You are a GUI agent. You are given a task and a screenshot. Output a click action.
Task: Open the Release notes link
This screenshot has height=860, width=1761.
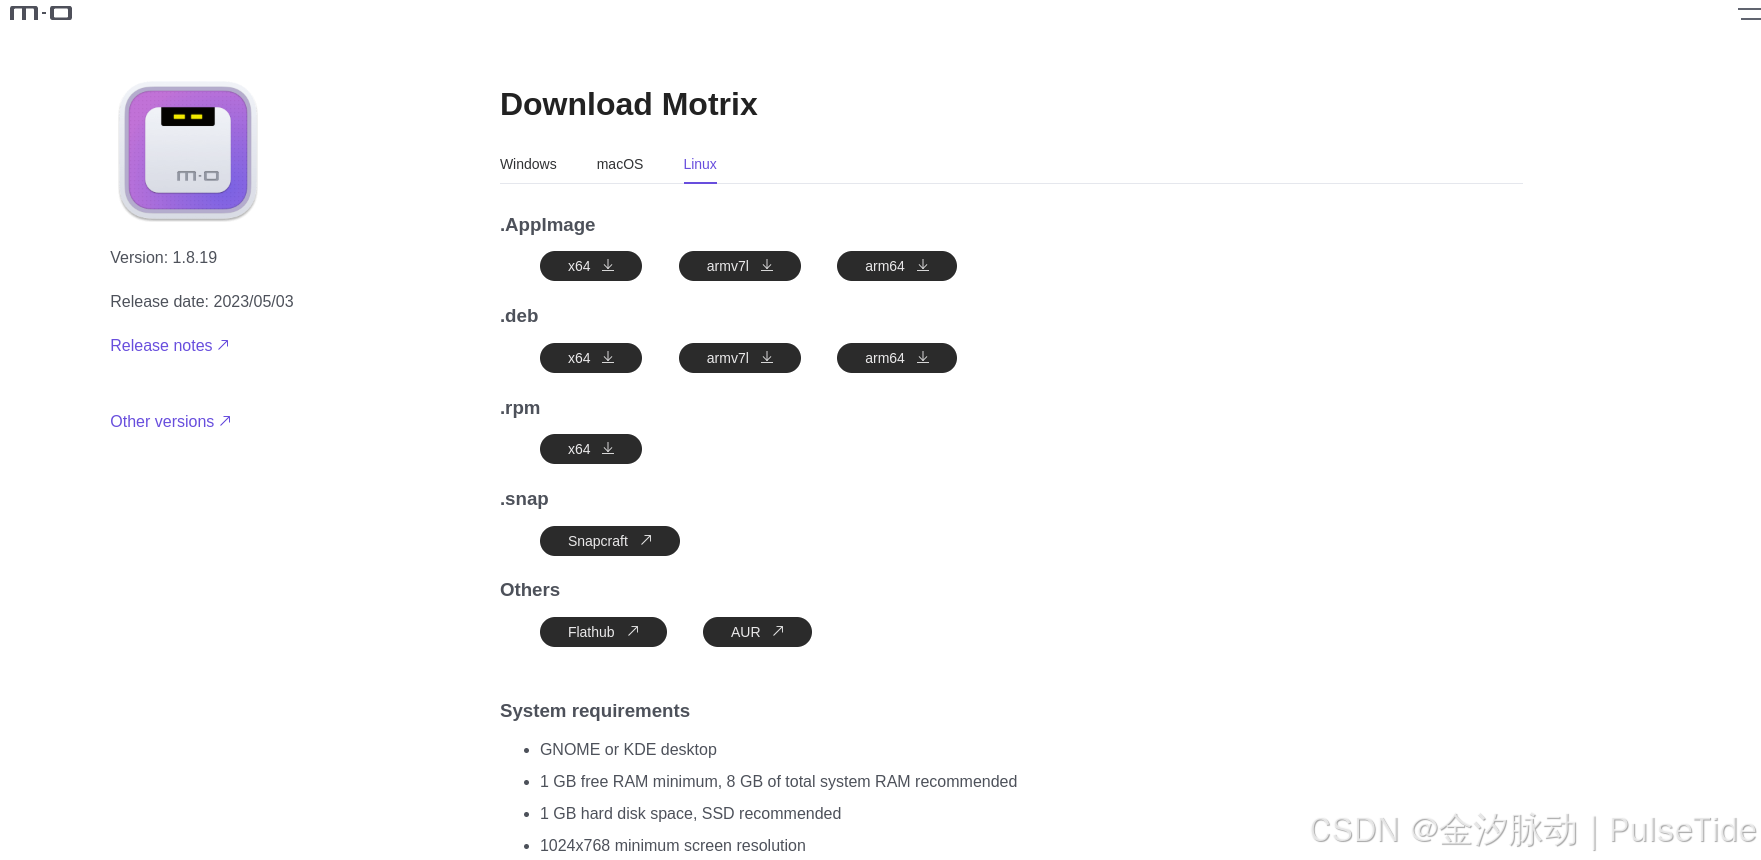click(170, 345)
